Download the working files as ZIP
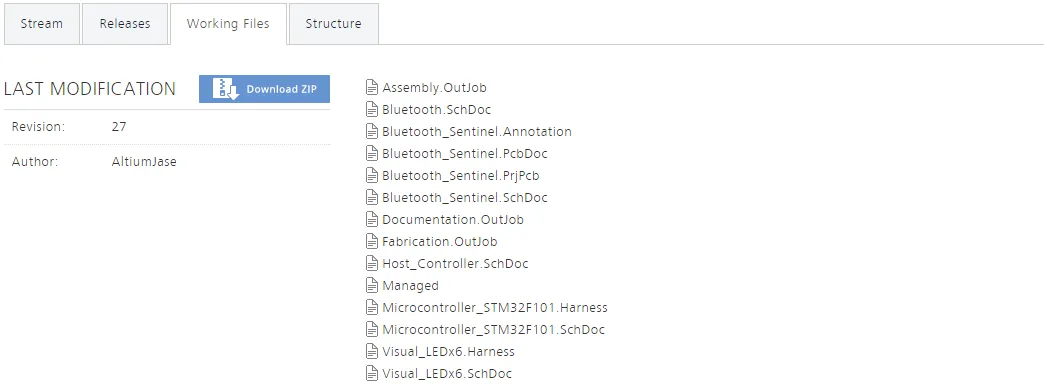1047x384 pixels. tap(264, 89)
